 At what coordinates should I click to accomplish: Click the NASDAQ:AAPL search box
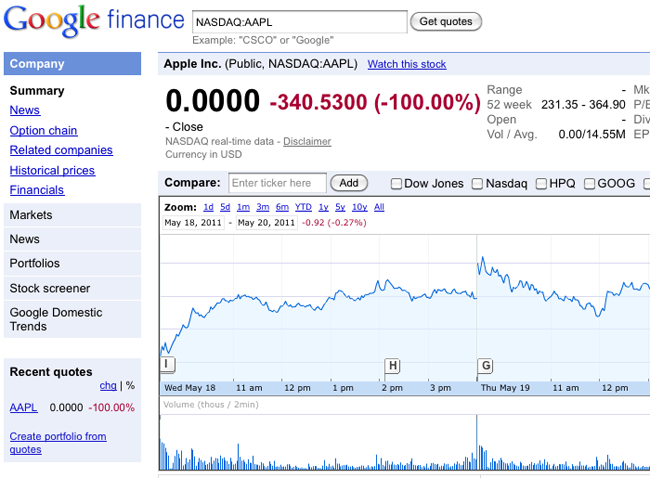pos(299,21)
